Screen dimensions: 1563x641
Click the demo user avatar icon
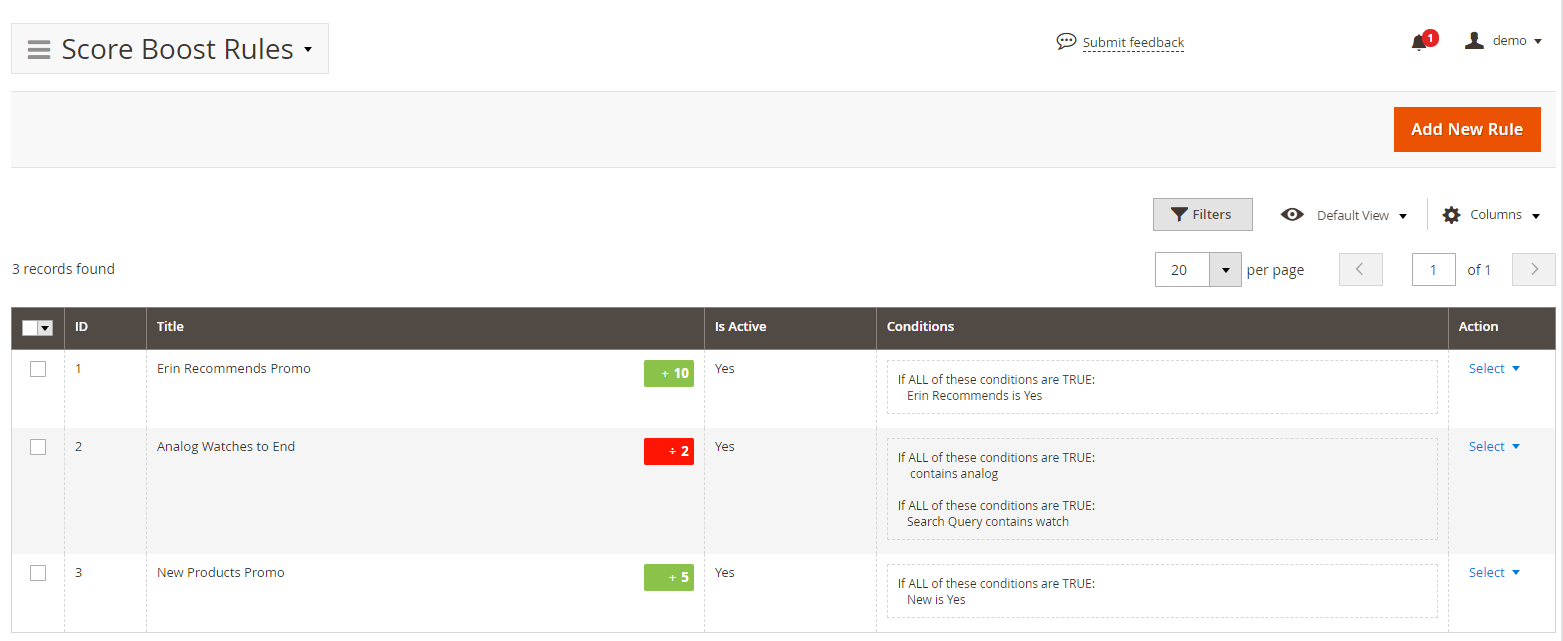[x=1473, y=41]
